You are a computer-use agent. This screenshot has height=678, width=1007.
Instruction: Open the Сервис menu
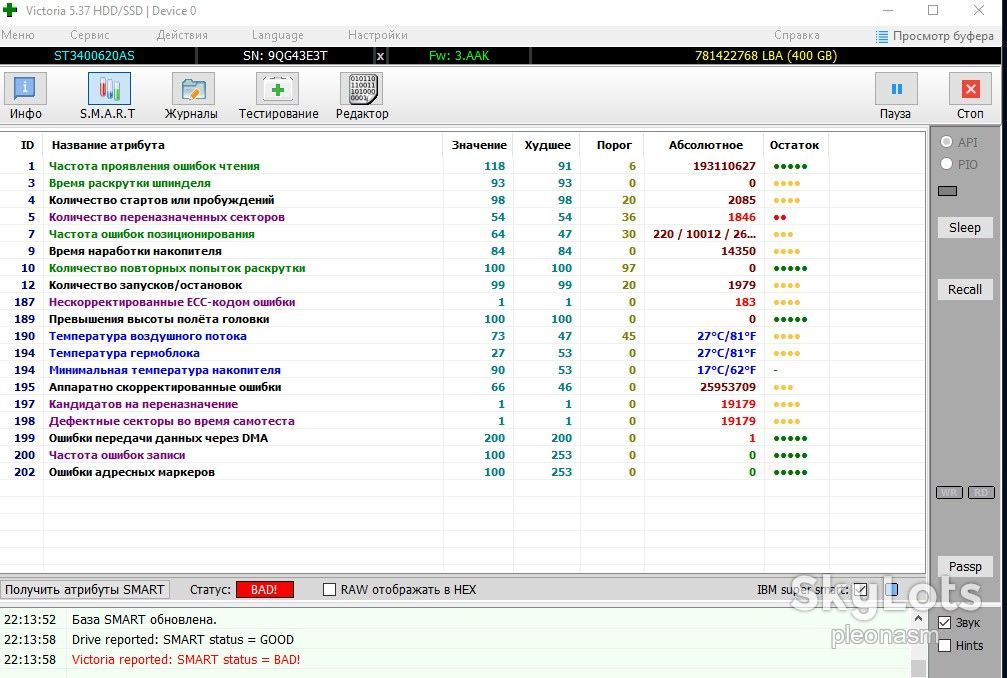pyautogui.click(x=90, y=35)
